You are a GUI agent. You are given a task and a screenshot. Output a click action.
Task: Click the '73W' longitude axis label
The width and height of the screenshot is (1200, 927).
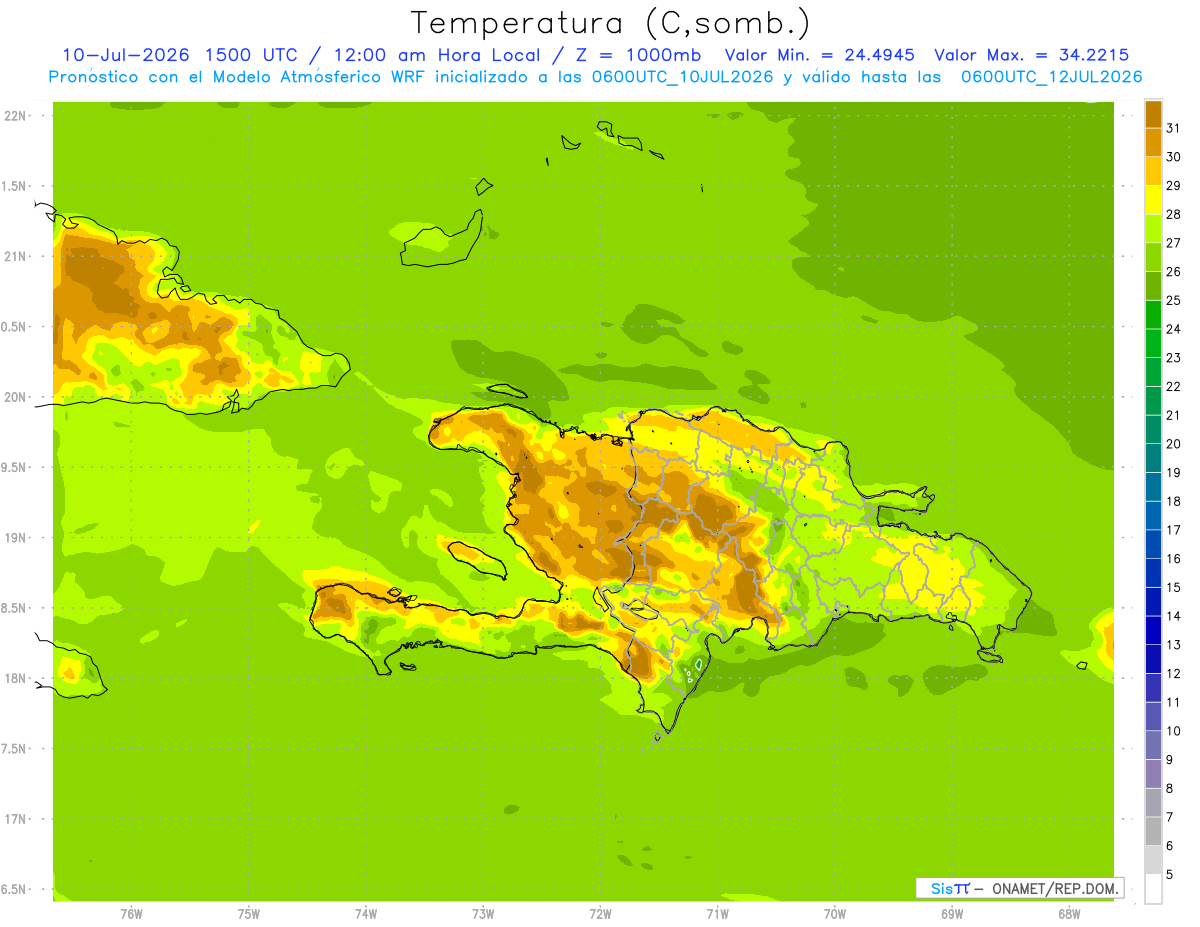click(483, 914)
